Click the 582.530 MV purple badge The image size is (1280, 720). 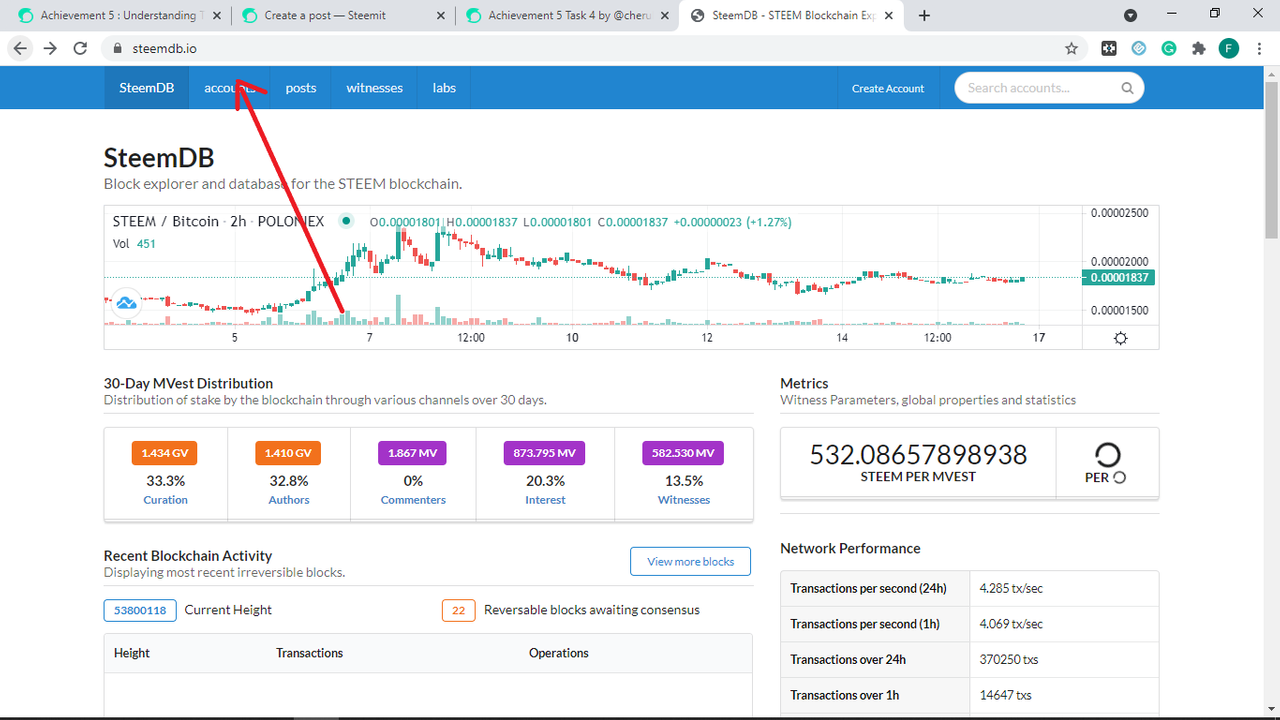(x=683, y=453)
